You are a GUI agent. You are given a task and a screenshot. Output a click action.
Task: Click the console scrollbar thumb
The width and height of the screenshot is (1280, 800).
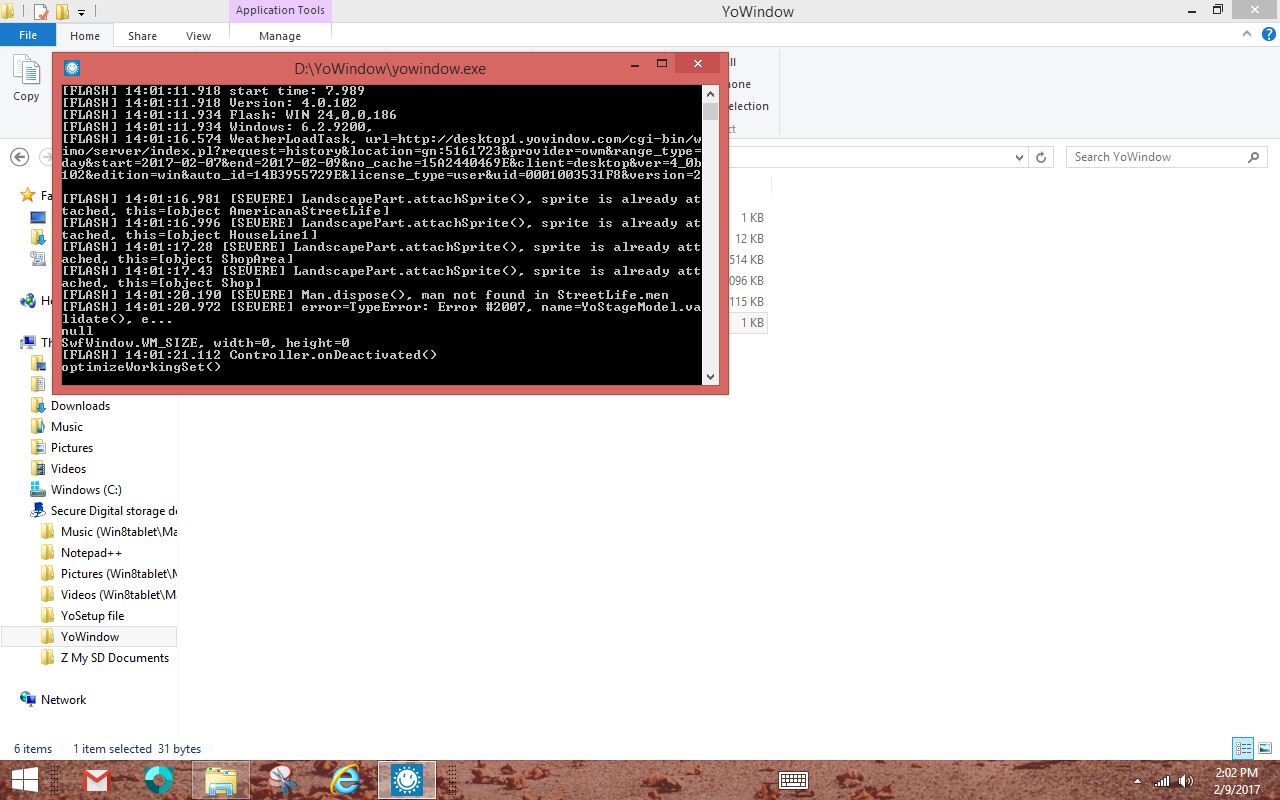pos(710,111)
